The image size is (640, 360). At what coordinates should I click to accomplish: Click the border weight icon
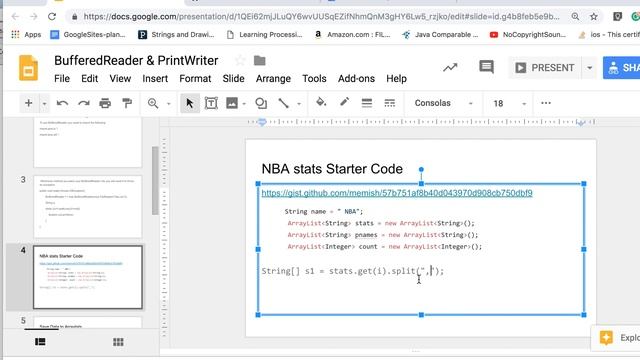(367, 103)
